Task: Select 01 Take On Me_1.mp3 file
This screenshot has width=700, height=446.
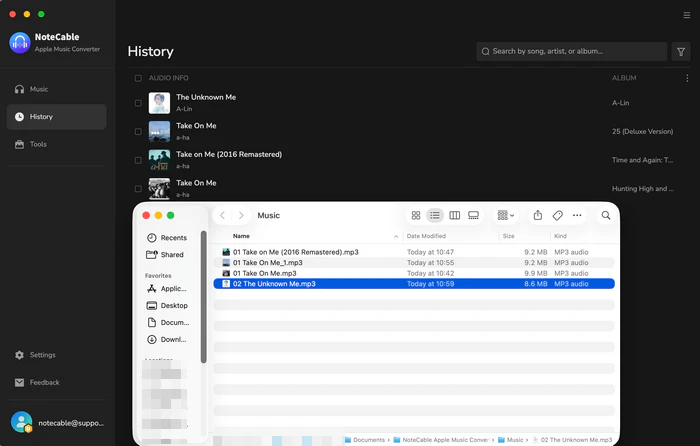Action: [414, 263]
